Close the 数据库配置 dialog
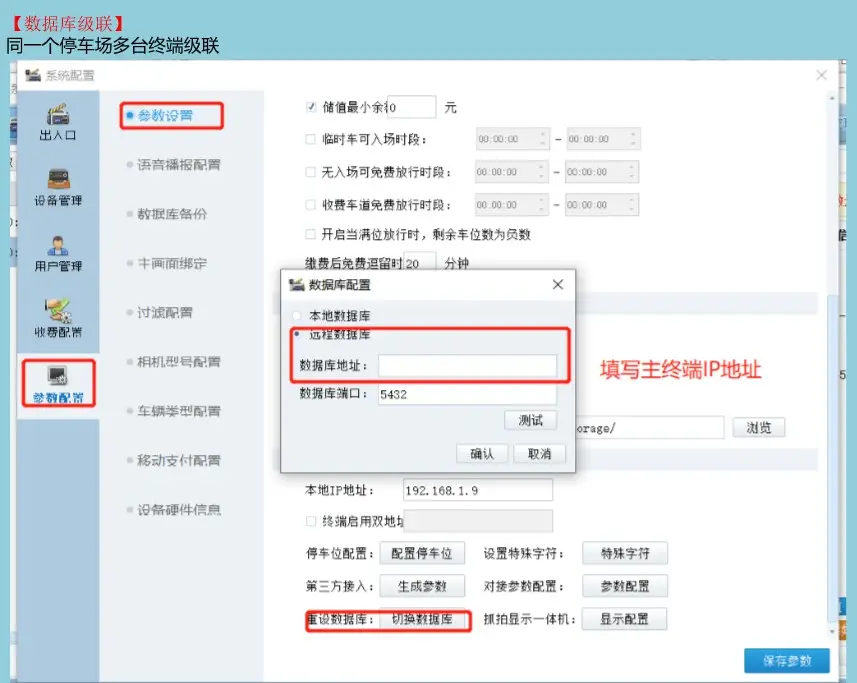 (x=557, y=285)
